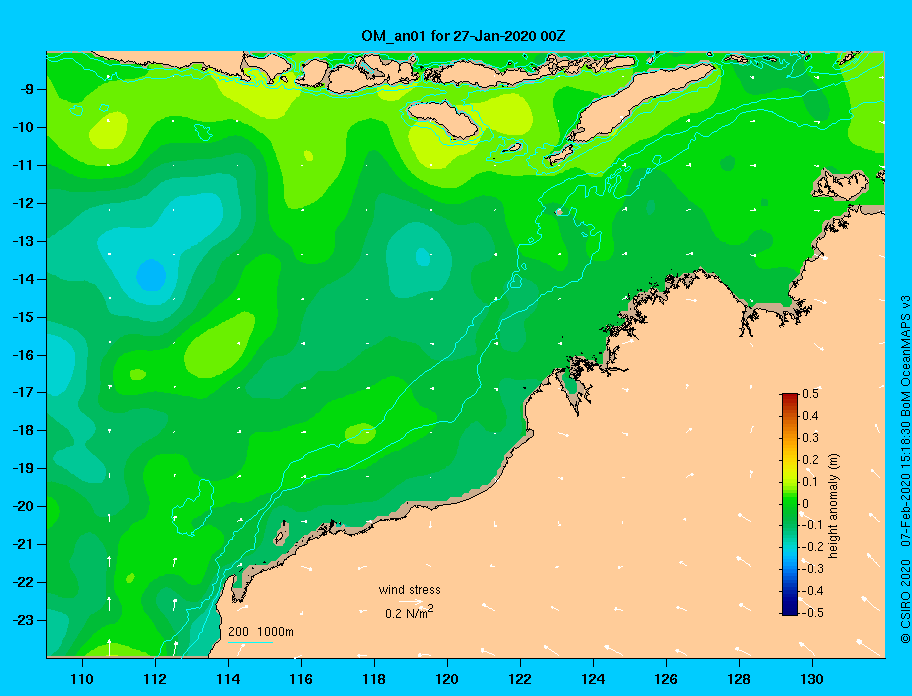Click longitude label 124

(x=593, y=679)
